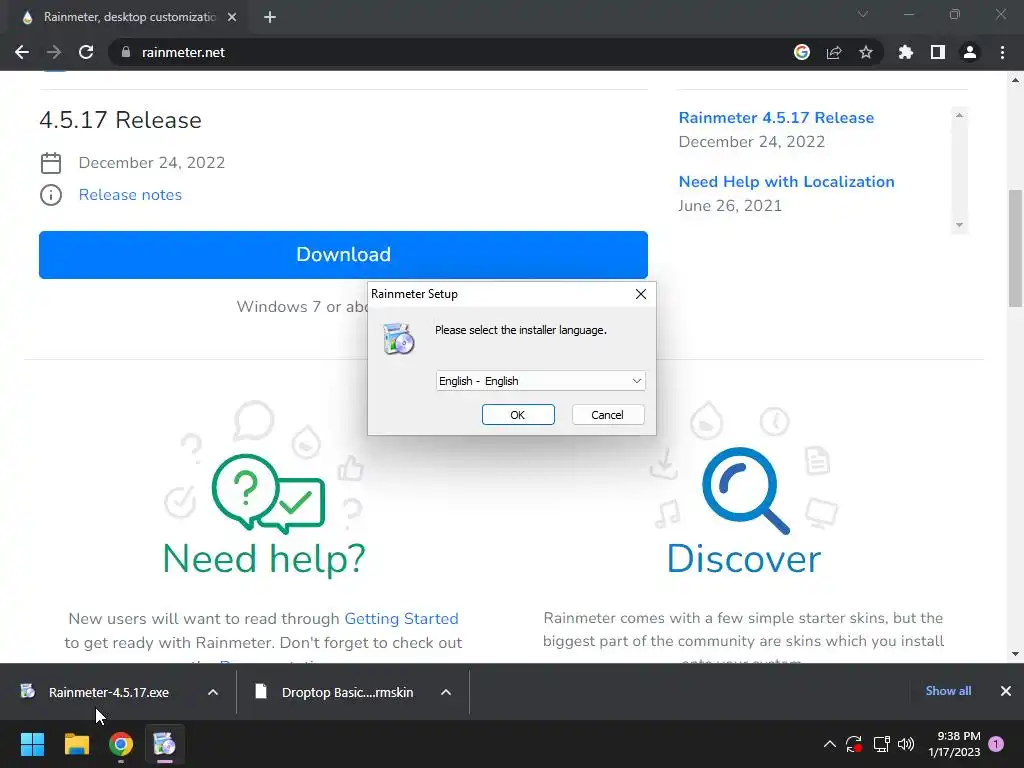Click the page vertical scrollbar thumb
The image size is (1024, 768).
point(1015,248)
